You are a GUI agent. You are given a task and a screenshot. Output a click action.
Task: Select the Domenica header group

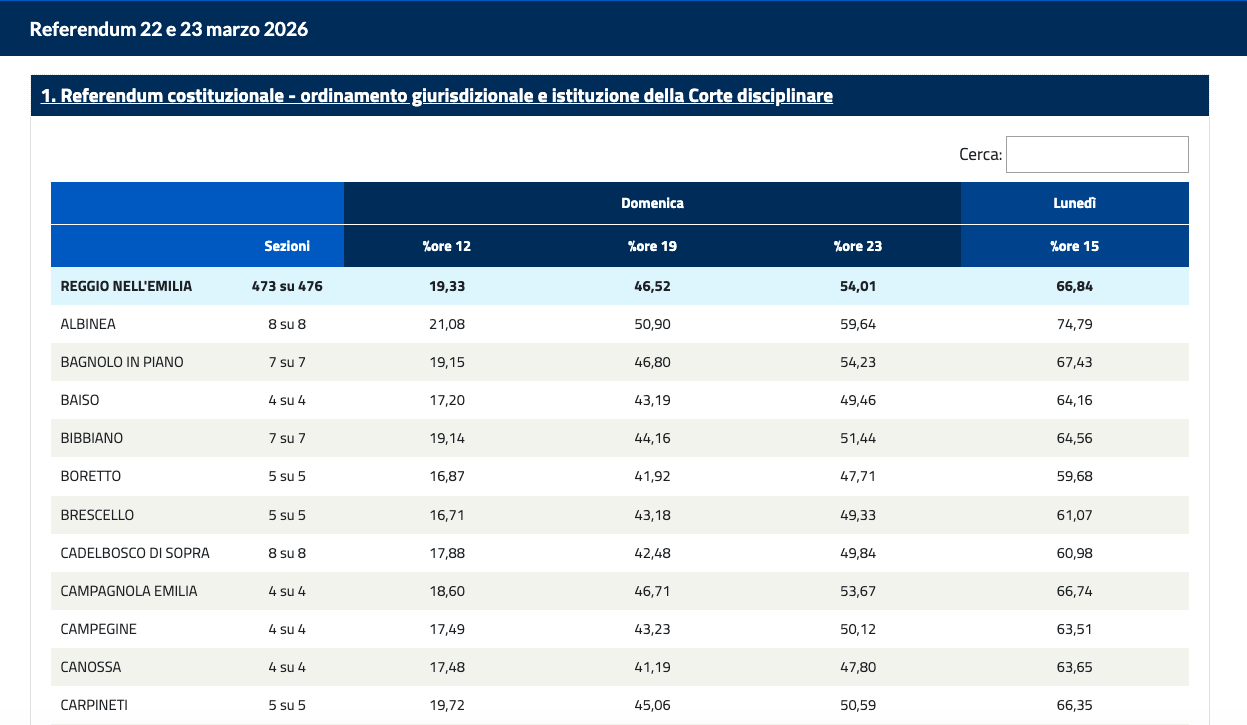pyautogui.click(x=652, y=203)
